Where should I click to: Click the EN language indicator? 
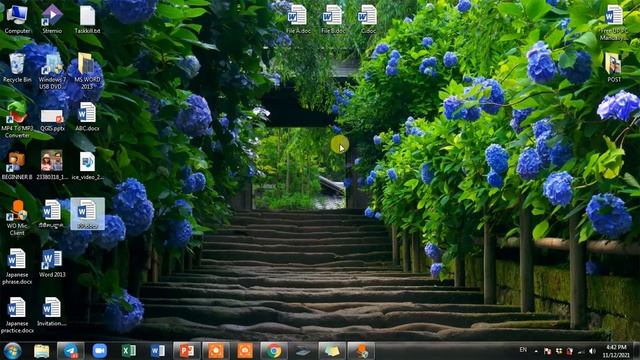pyautogui.click(x=523, y=350)
